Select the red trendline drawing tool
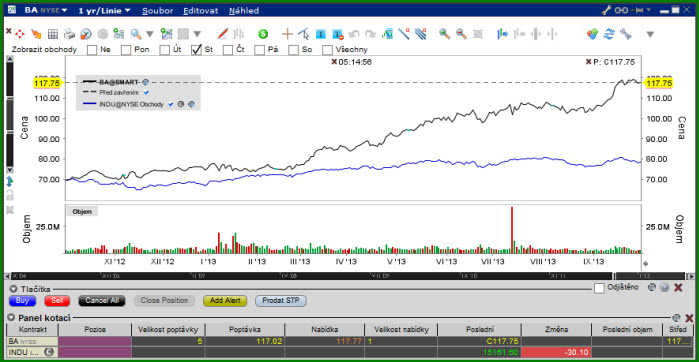 click(222, 33)
